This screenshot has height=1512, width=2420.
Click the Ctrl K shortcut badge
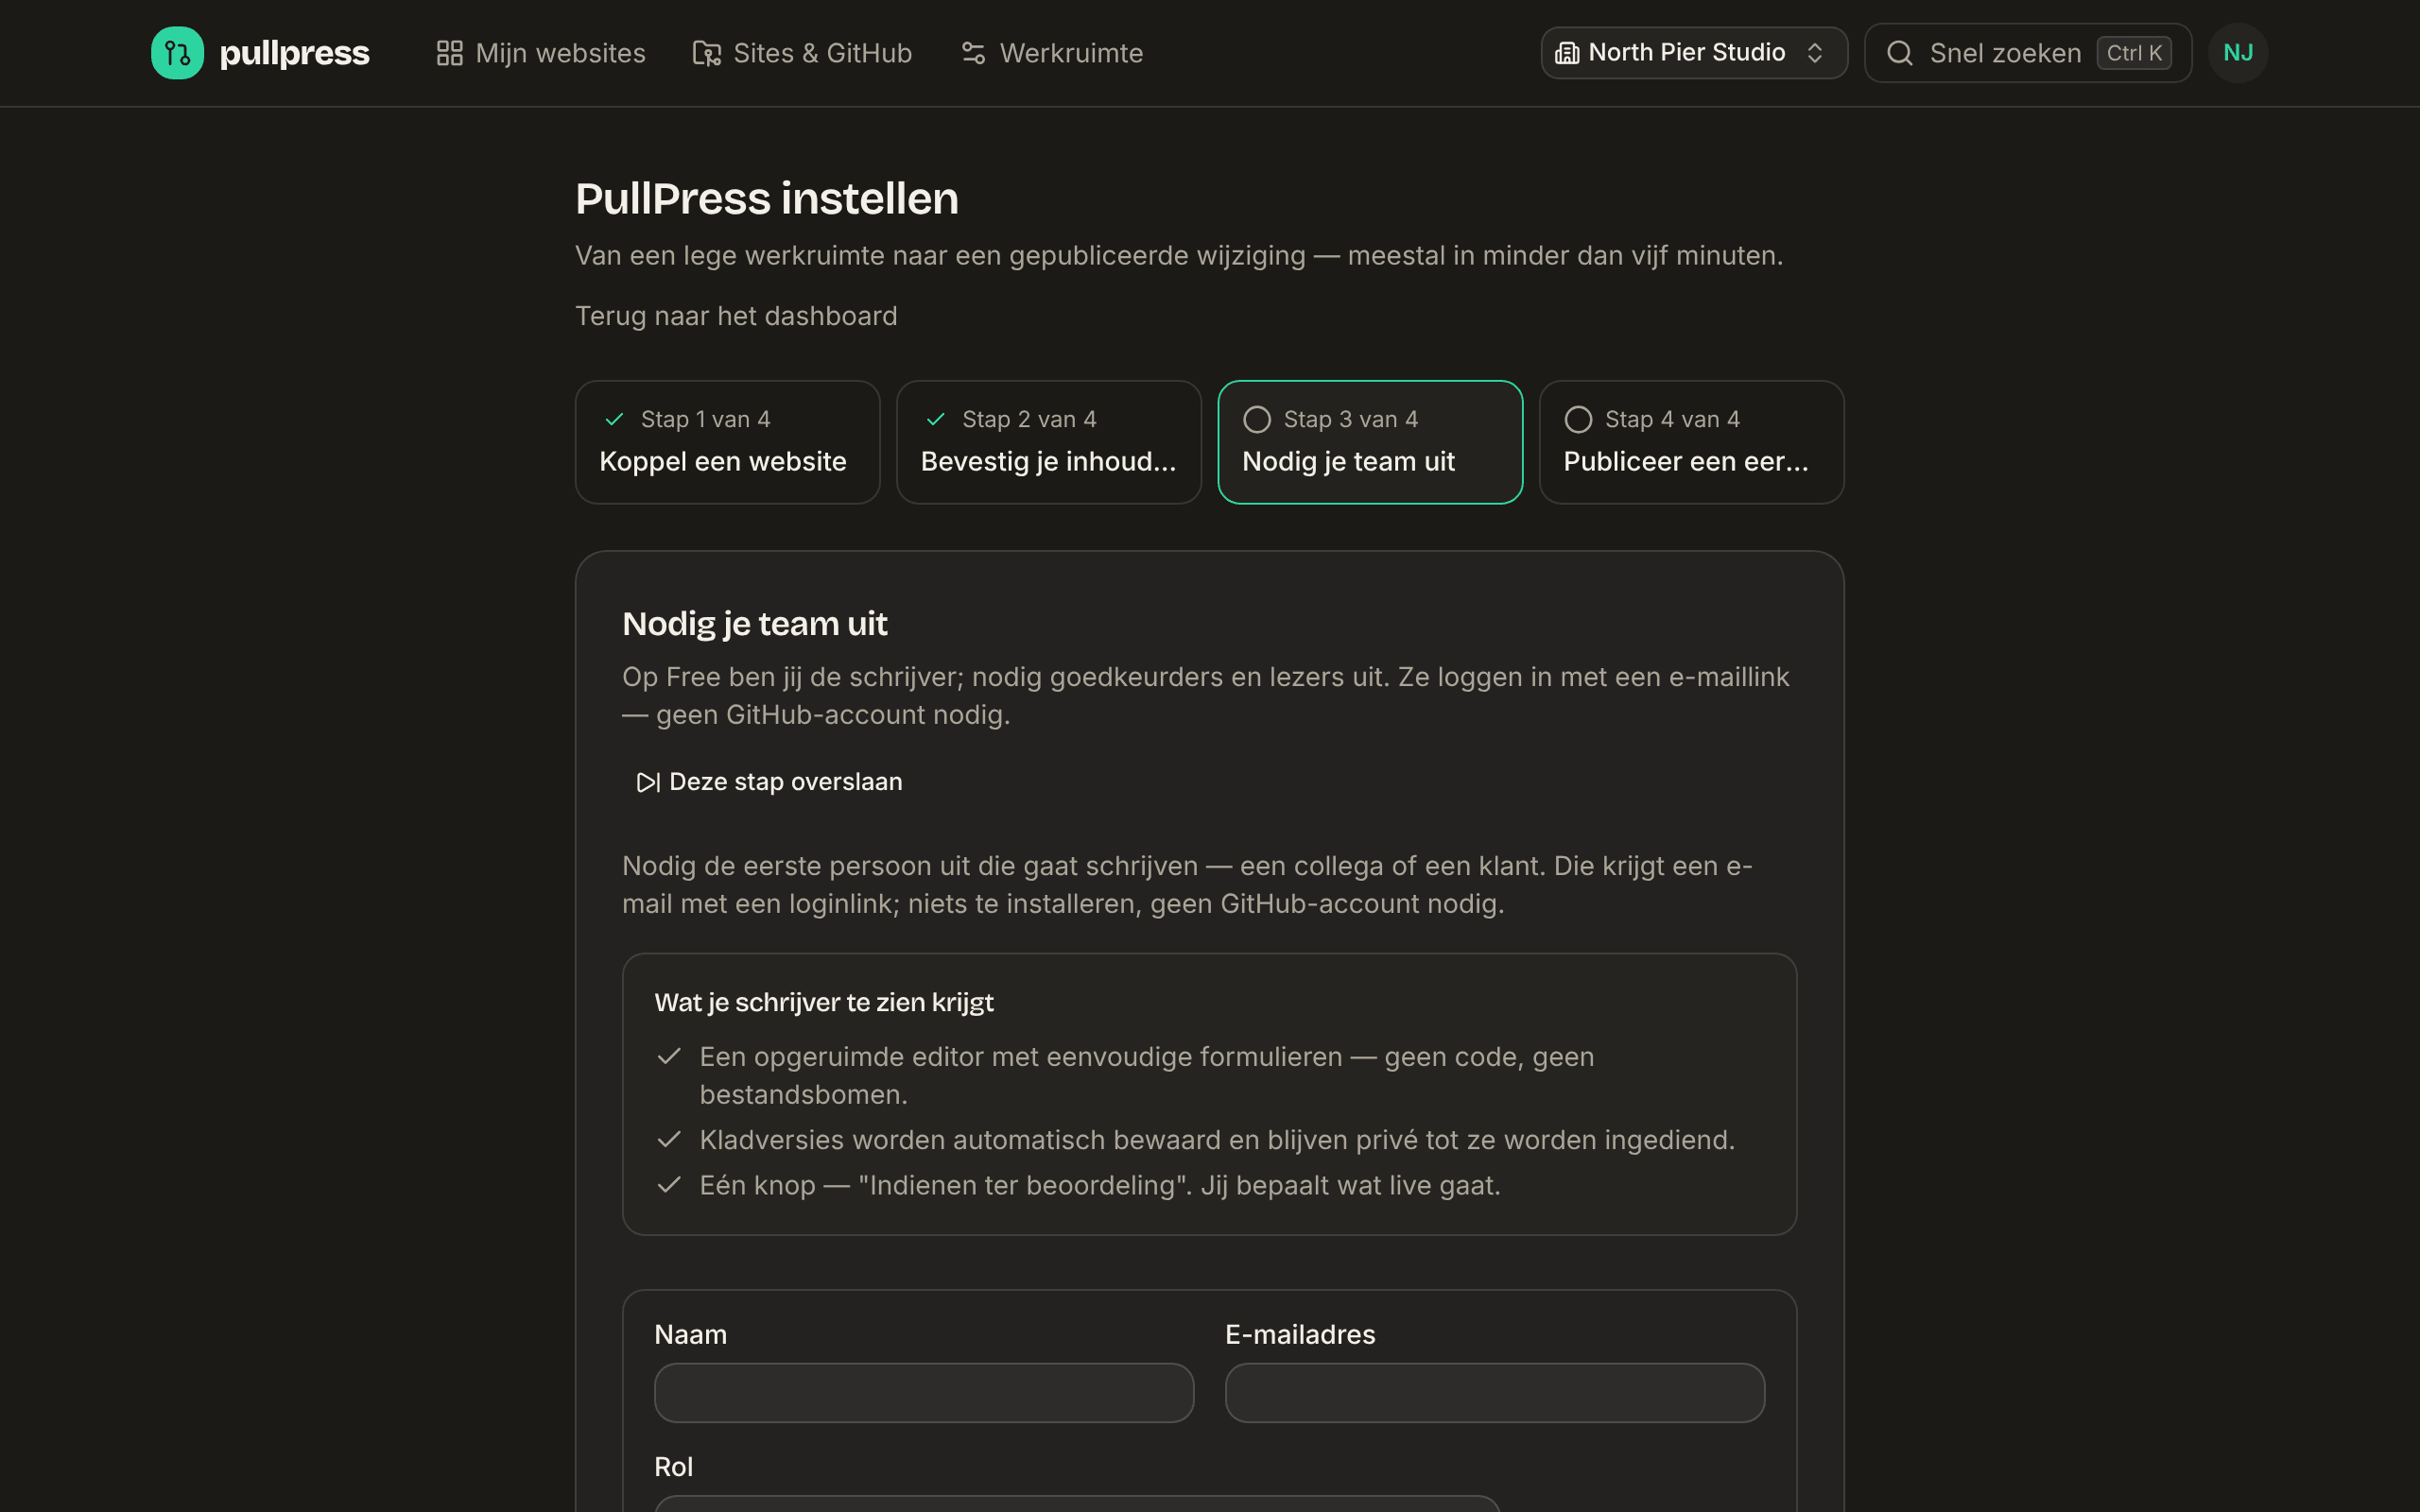click(x=2134, y=53)
